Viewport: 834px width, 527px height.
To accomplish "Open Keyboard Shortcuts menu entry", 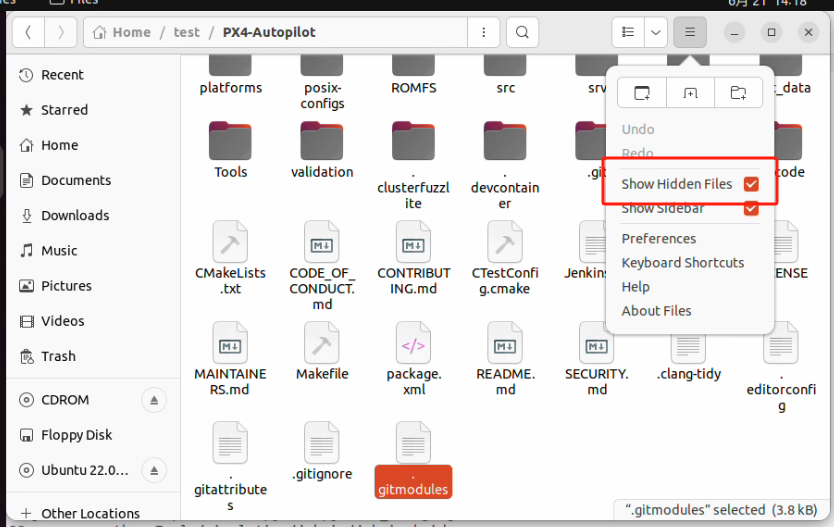I will 682,263.
